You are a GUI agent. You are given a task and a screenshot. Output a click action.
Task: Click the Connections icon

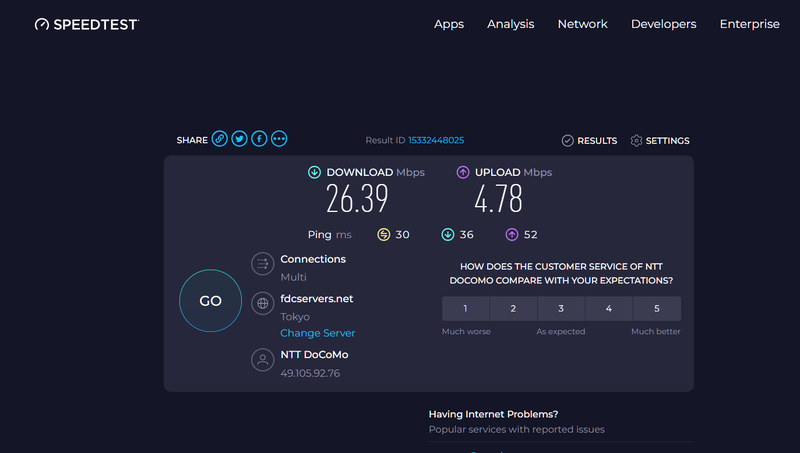263,264
